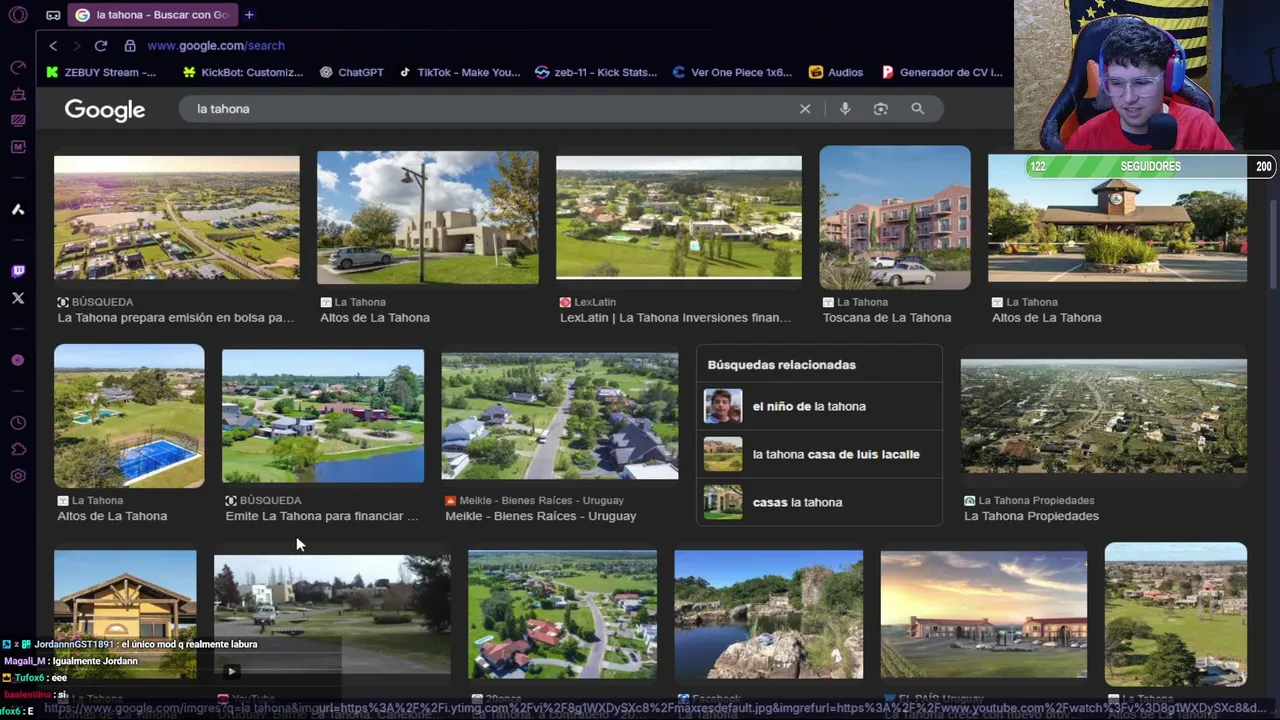Open 'Emite La Tahona para financiar' lake image
Screen dimensions: 1280x720
tap(323, 416)
